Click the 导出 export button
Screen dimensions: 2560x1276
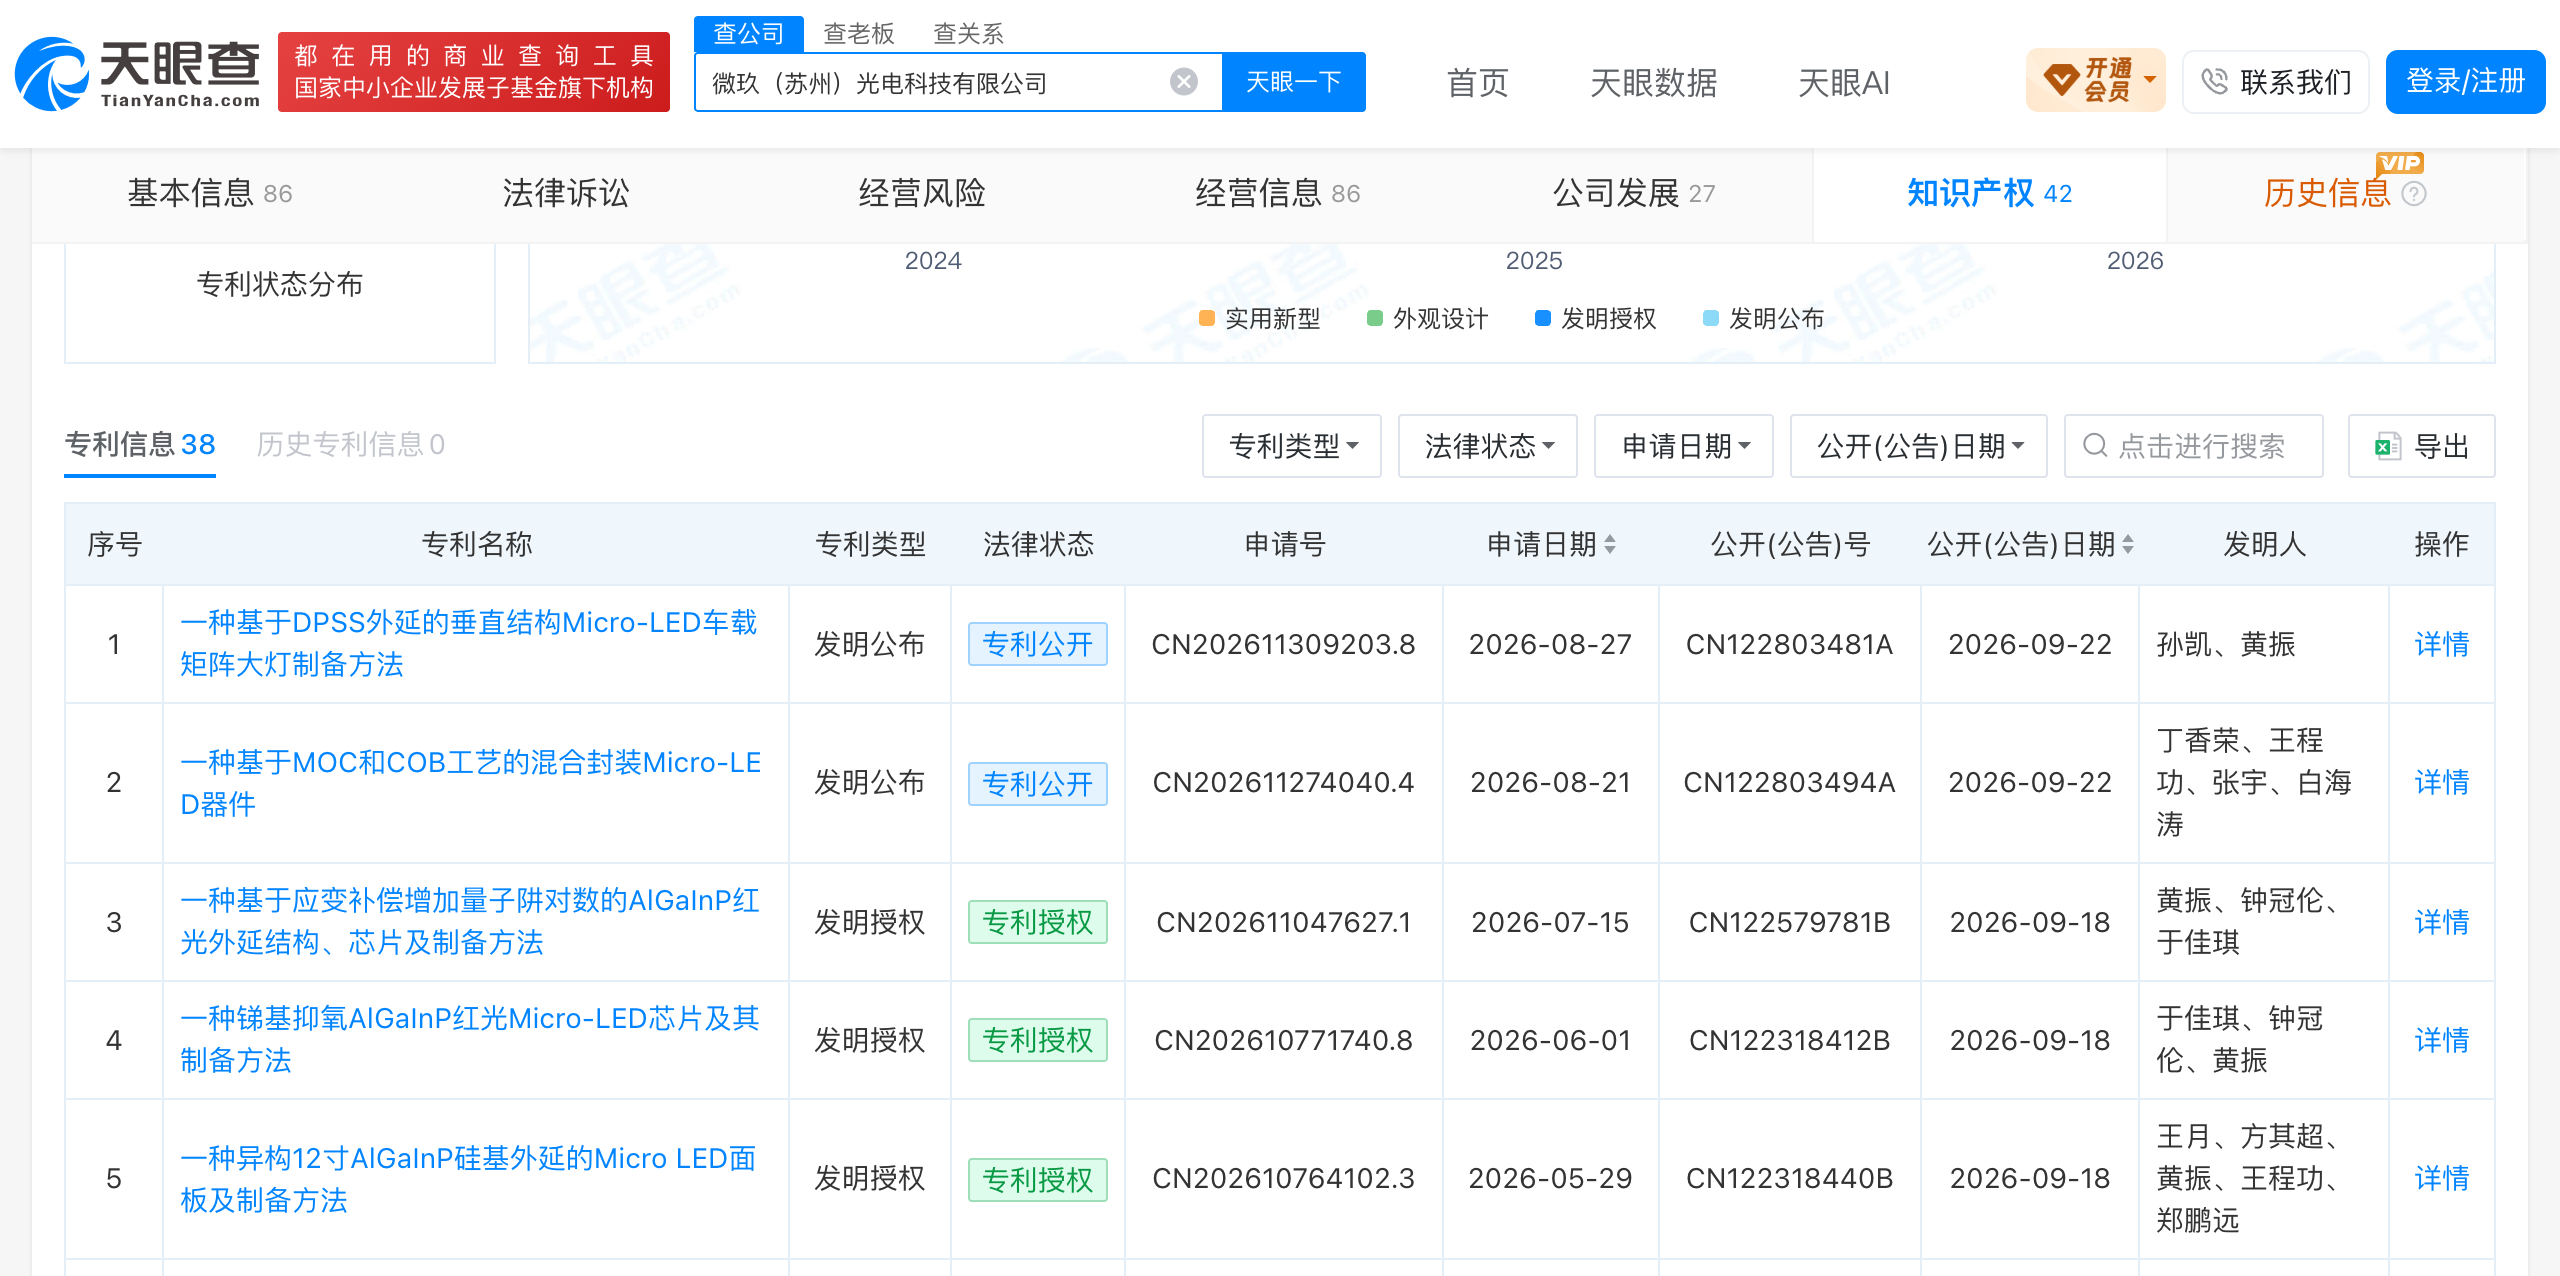click(x=2421, y=446)
